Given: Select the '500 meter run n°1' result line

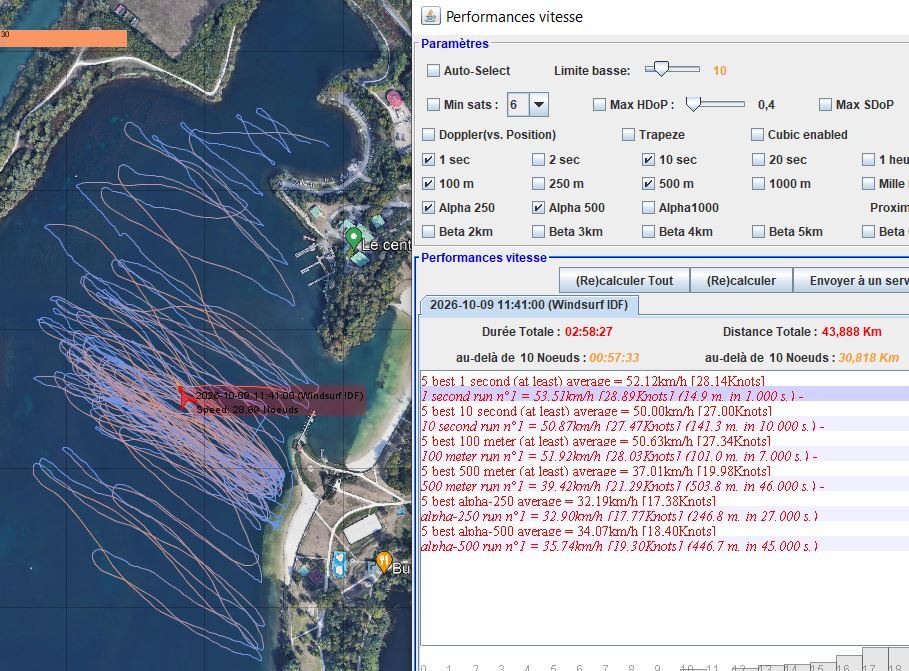Looking at the screenshot, I should 665,486.
